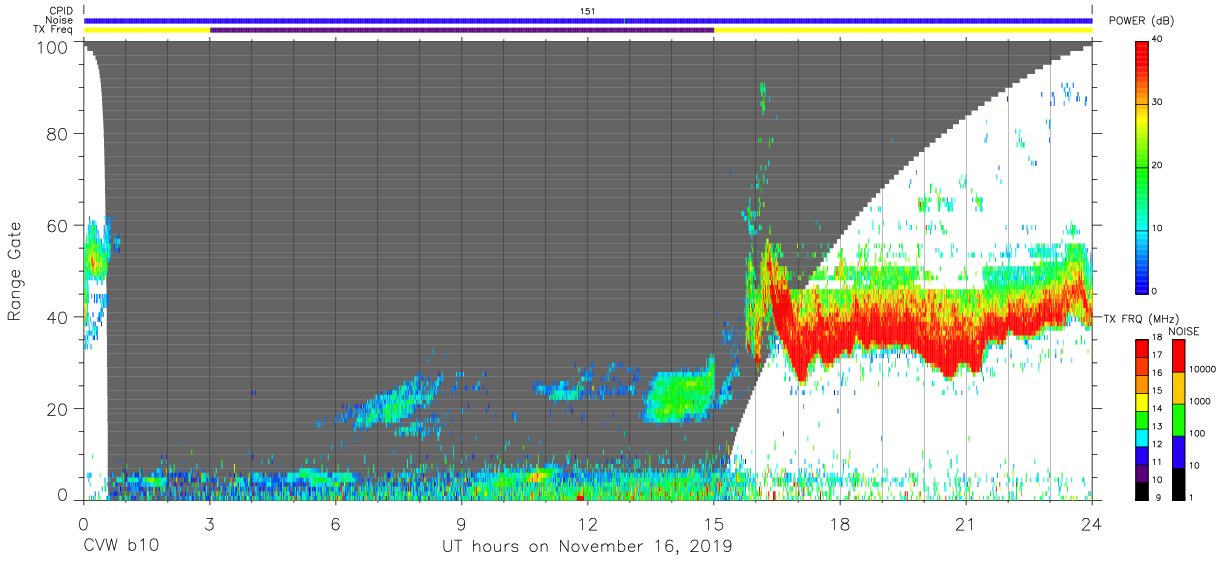
Task: Click UT hours axis tick 21
Action: tap(966, 524)
